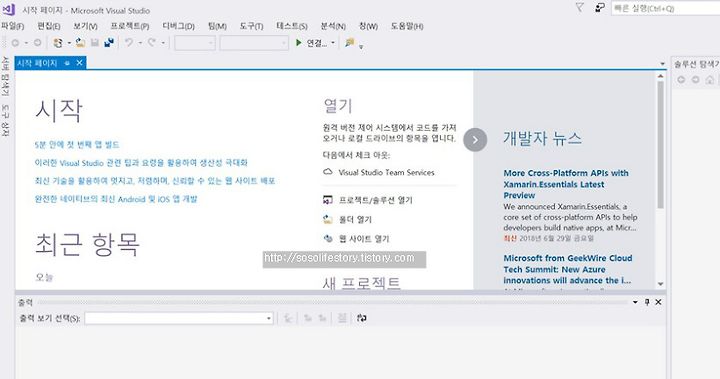Open the 디버그(D) menu
This screenshot has width=720, height=379.
[179, 26]
